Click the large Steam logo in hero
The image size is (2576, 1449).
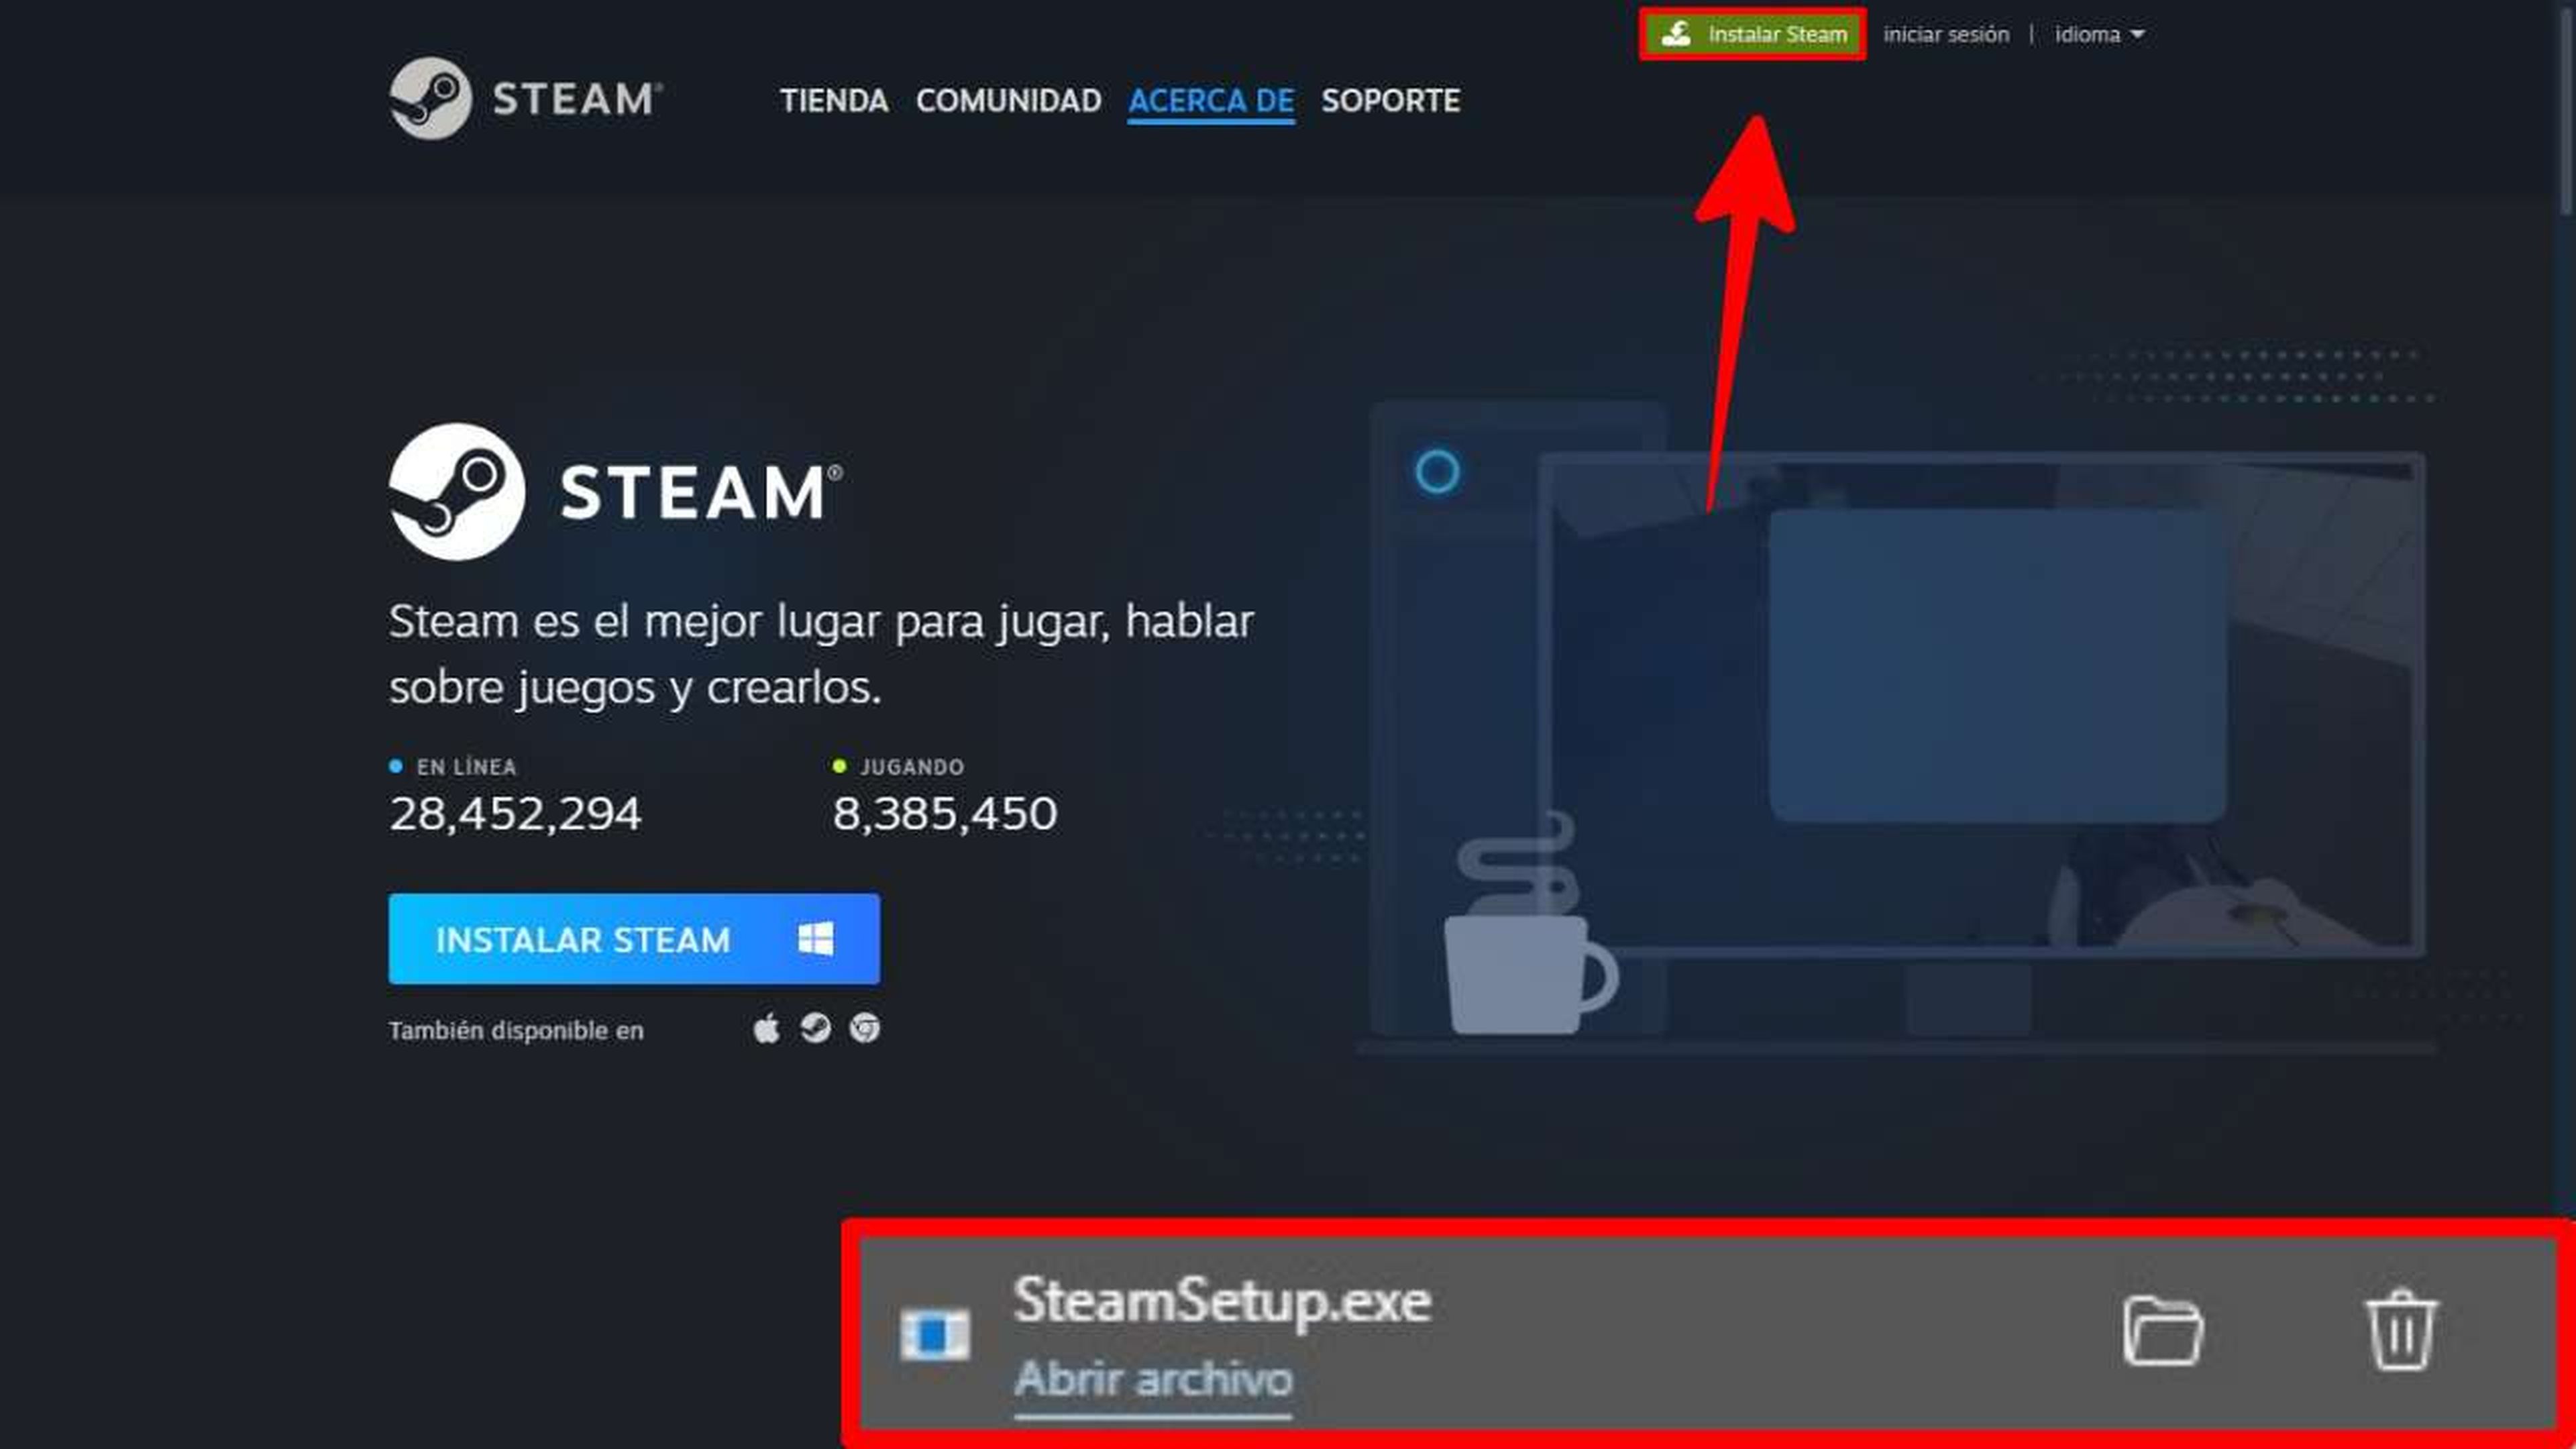point(615,492)
